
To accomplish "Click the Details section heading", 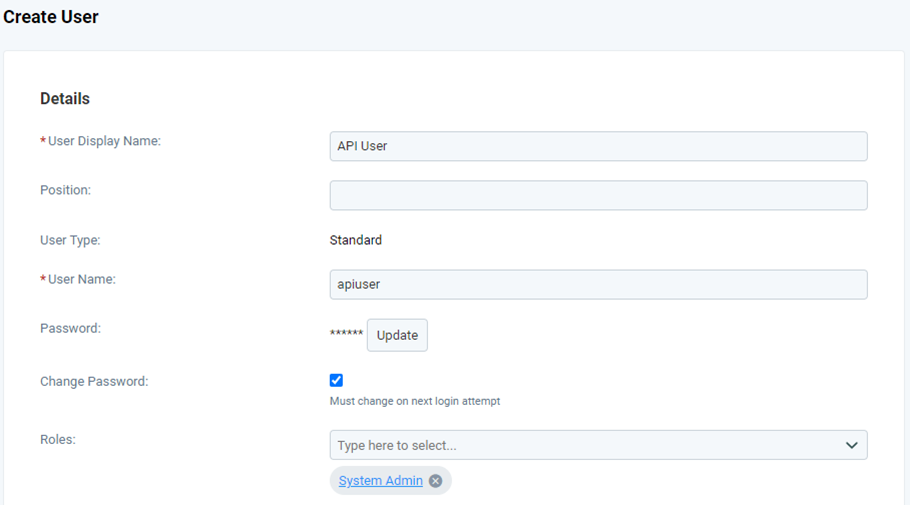I will pos(65,99).
